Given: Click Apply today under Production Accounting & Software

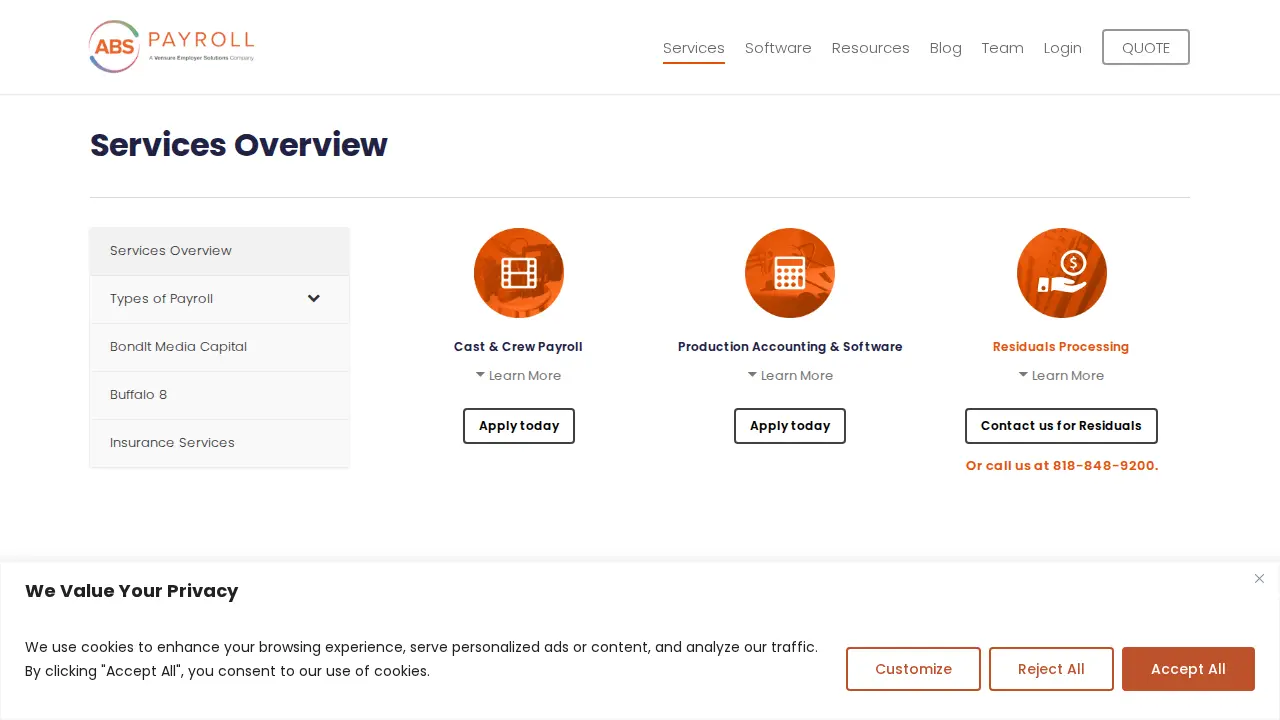Looking at the screenshot, I should (x=790, y=426).
